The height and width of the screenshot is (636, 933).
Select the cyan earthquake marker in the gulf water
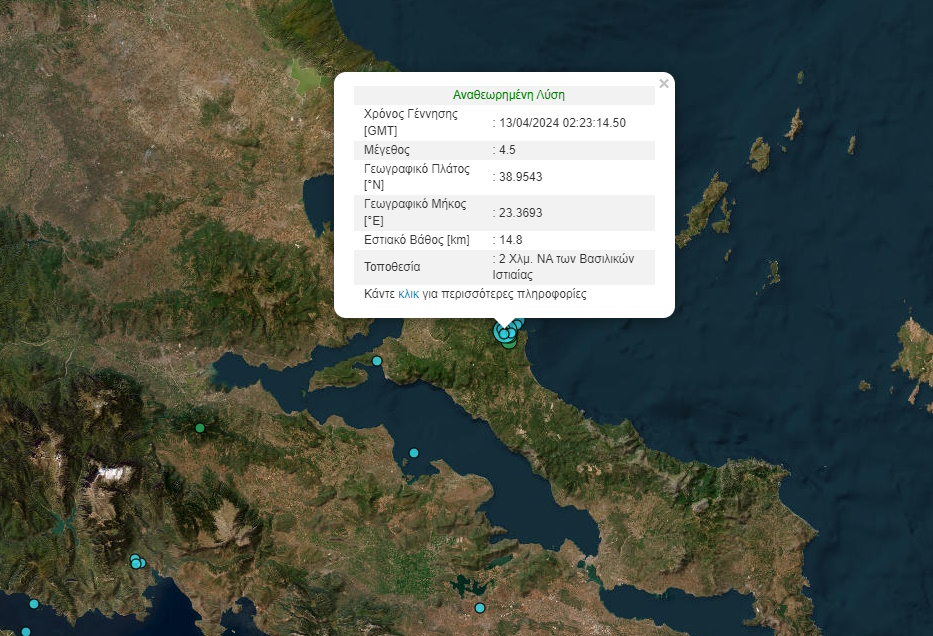point(414,453)
